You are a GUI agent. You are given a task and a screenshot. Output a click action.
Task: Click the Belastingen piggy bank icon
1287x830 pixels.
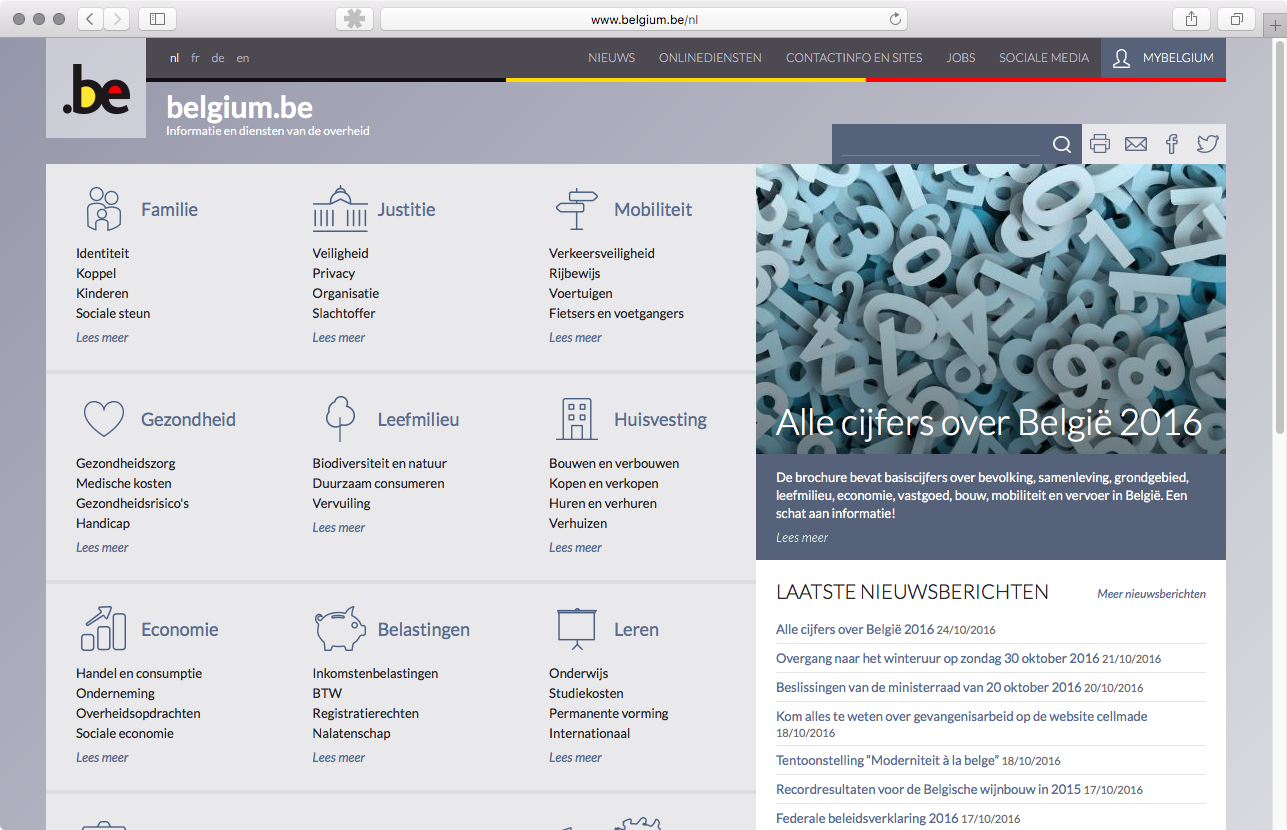(x=340, y=629)
